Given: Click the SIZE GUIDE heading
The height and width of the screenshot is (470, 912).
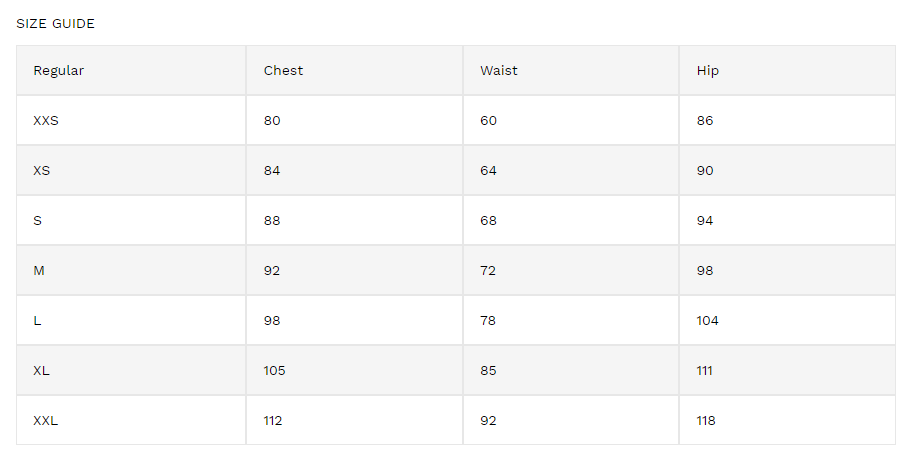Looking at the screenshot, I should (55, 24).
